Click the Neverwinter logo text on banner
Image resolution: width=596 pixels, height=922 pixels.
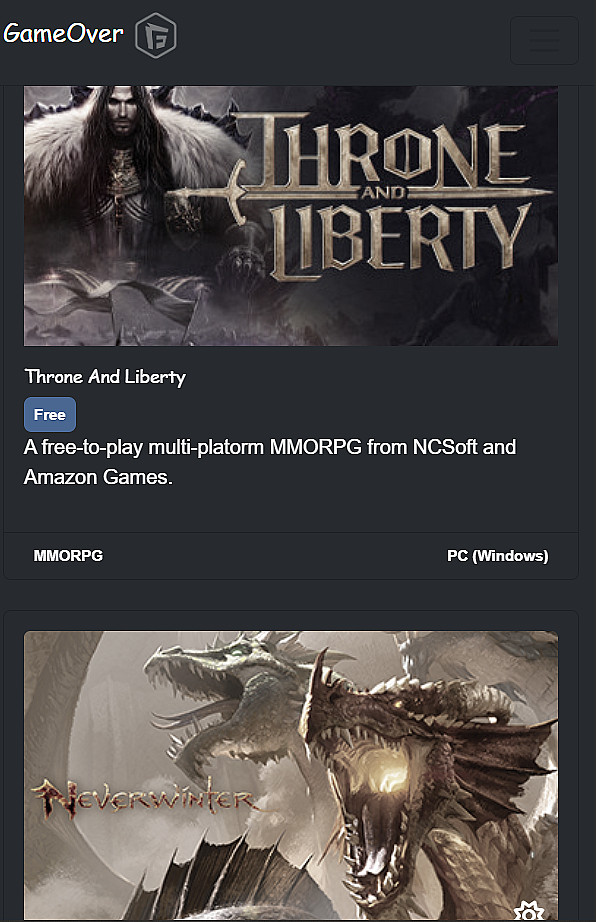(x=143, y=798)
